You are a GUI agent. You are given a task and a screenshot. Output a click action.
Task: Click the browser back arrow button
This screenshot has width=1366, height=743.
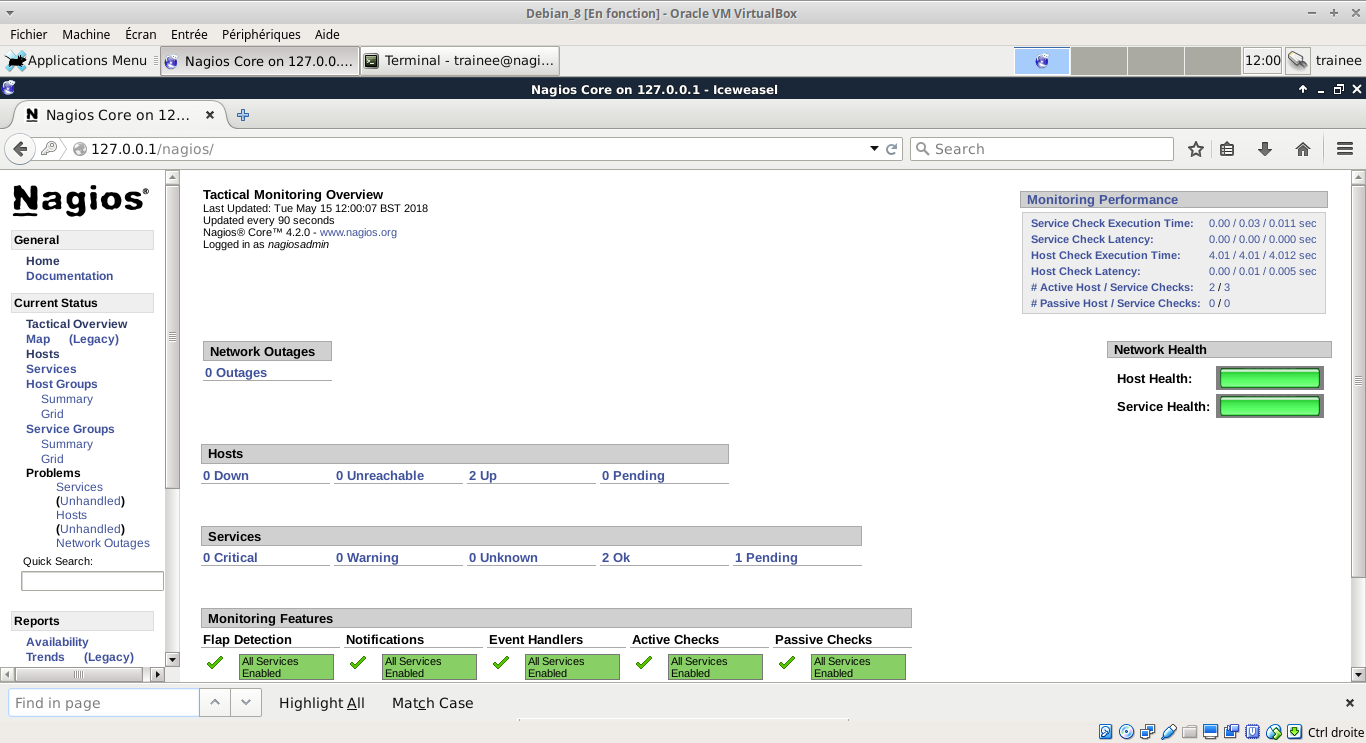[x=20, y=149]
